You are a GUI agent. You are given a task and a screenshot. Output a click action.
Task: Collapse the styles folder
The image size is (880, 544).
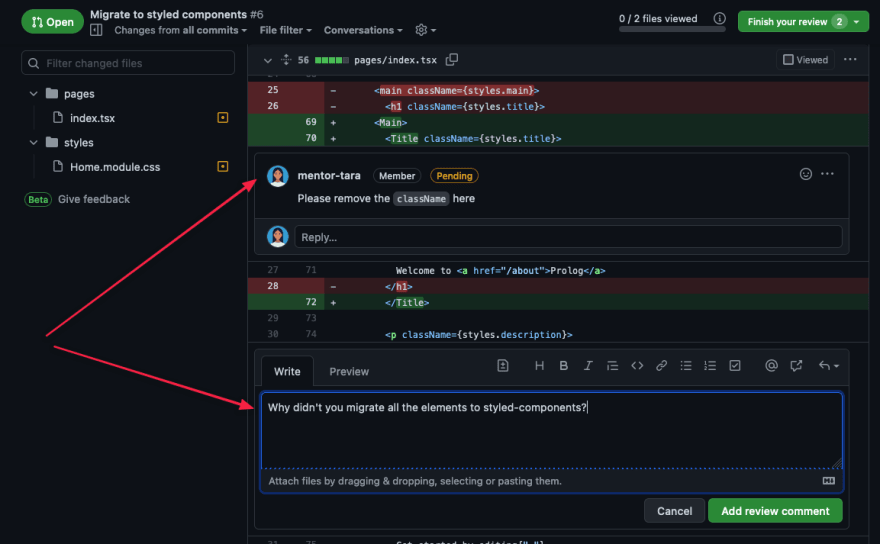33,142
